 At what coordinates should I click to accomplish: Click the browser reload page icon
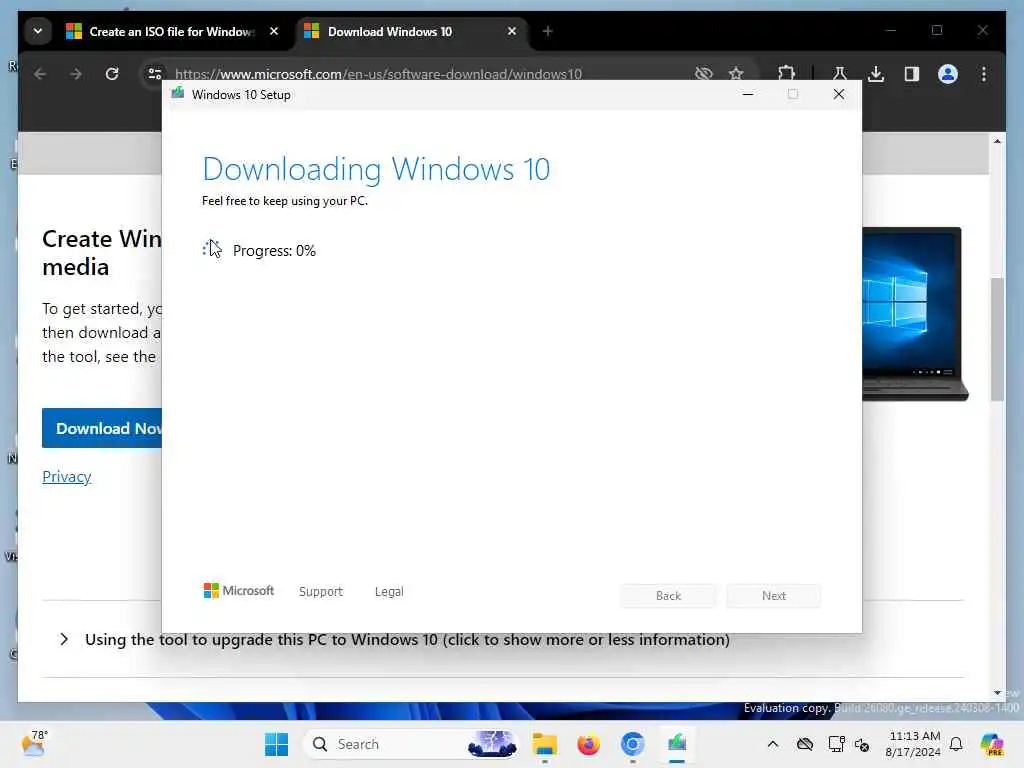[x=112, y=74]
